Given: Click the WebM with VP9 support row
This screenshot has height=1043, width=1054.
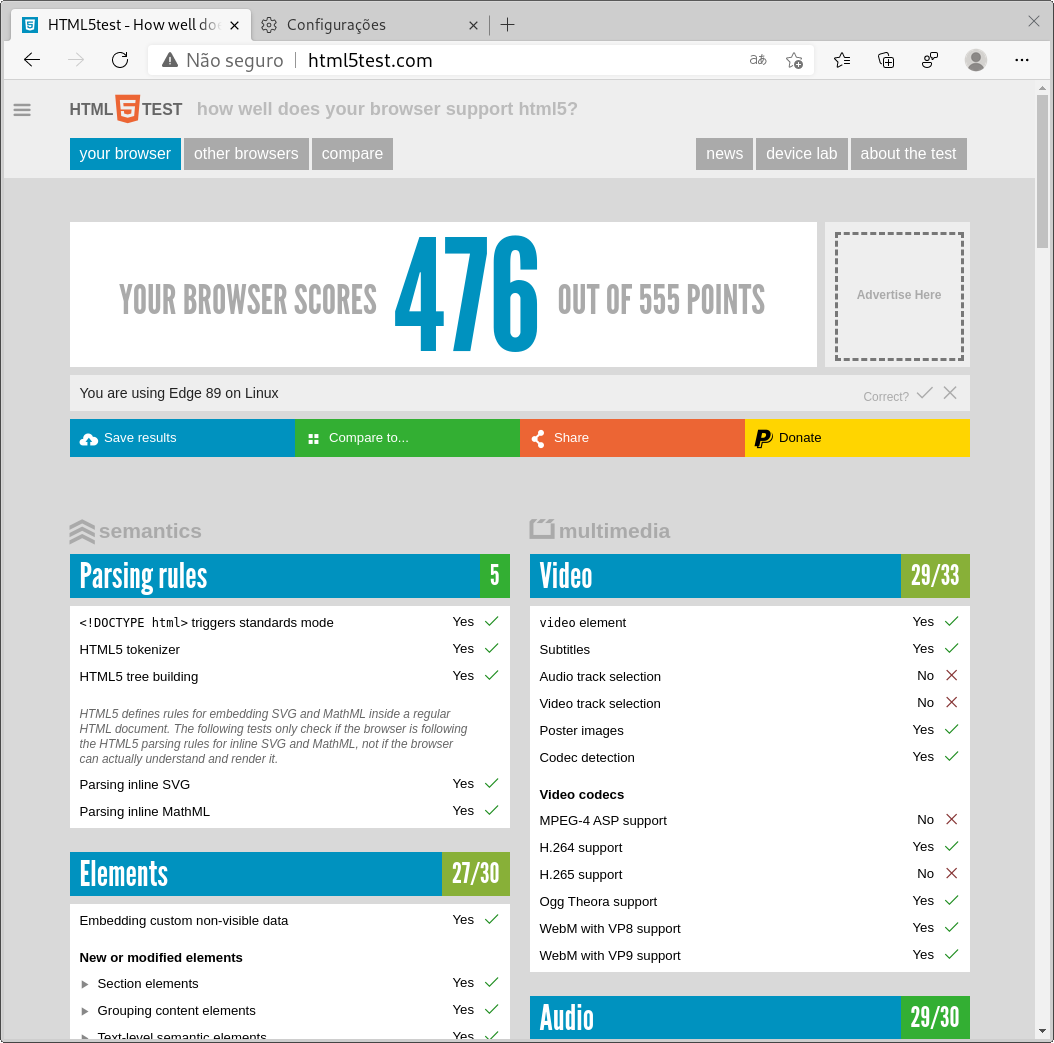Looking at the screenshot, I should tap(749, 955).
